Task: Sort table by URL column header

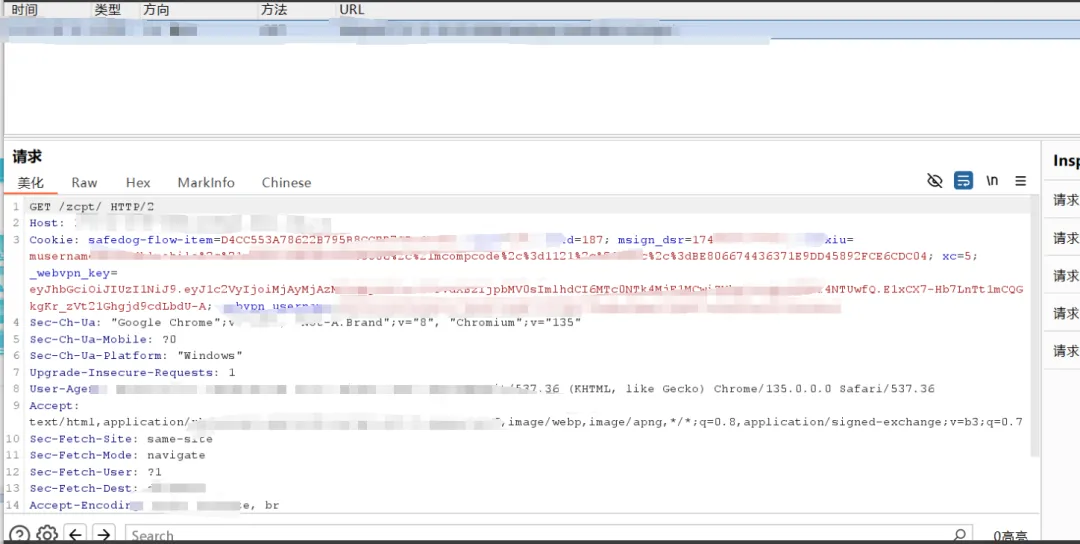Action: (351, 10)
